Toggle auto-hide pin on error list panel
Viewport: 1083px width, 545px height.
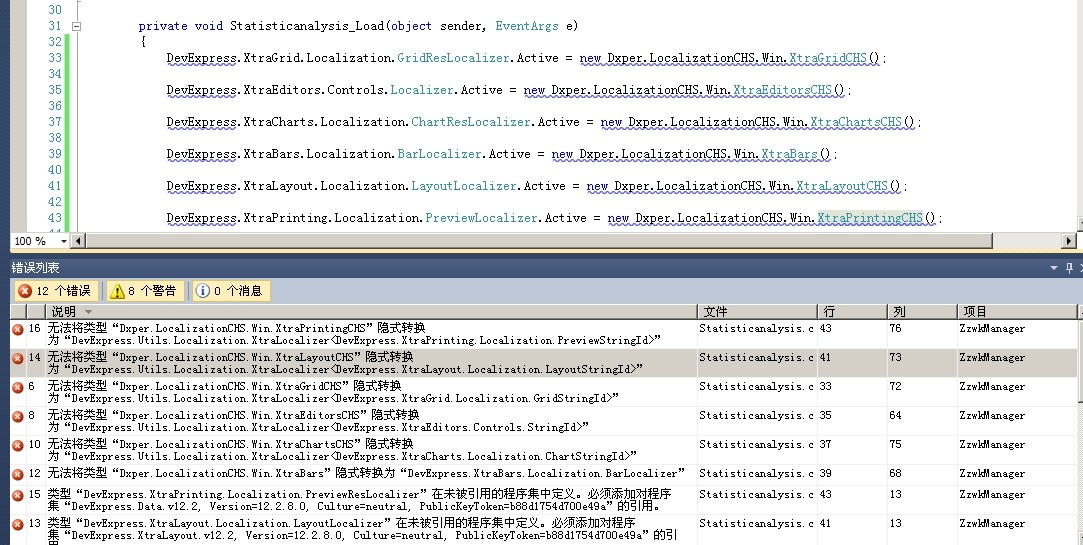click(x=1069, y=268)
